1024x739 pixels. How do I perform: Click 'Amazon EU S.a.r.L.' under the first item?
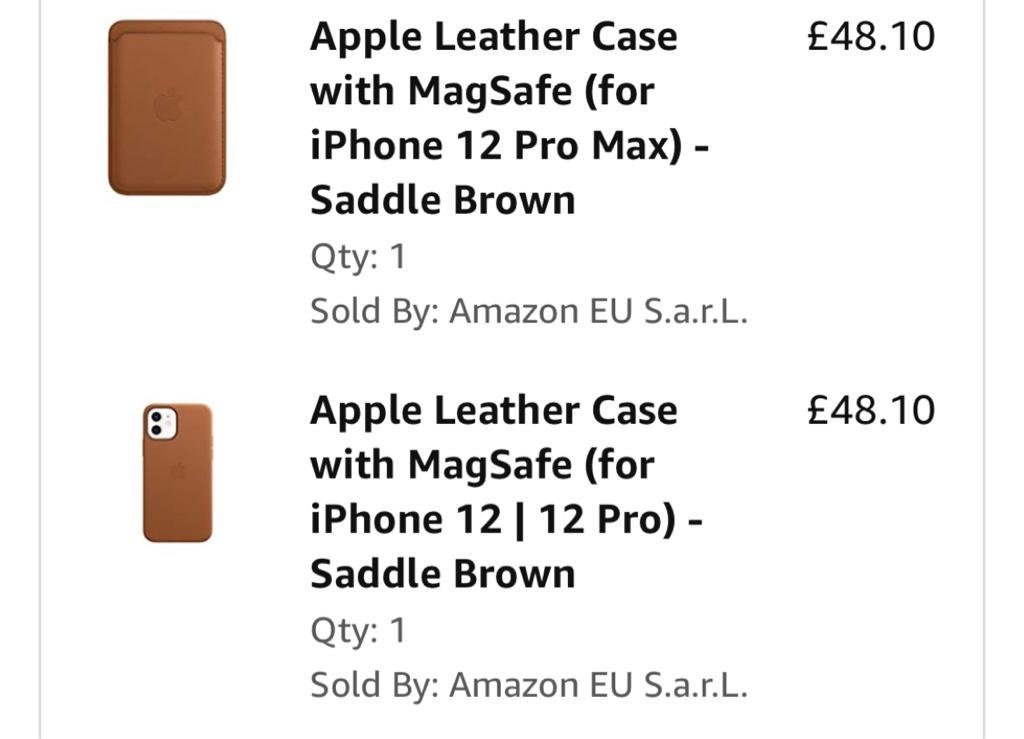coord(598,311)
